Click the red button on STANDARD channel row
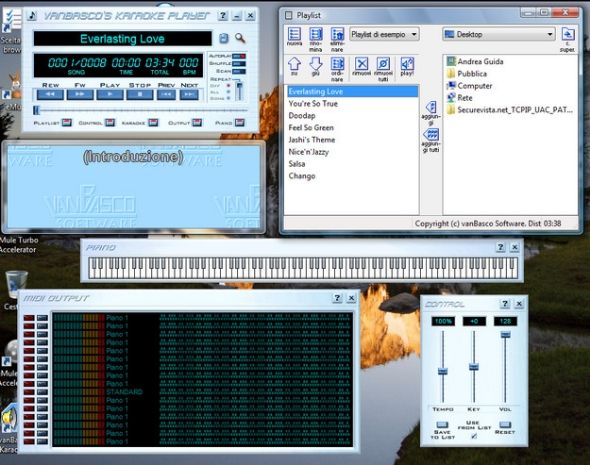Viewport: 590px width, 465px height. [29, 392]
